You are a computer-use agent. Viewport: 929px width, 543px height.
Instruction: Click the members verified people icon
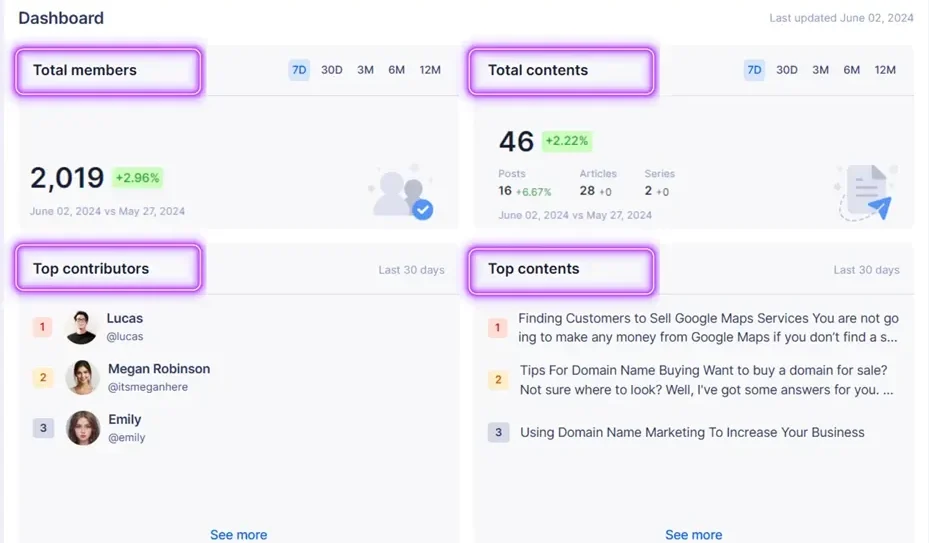[401, 192]
